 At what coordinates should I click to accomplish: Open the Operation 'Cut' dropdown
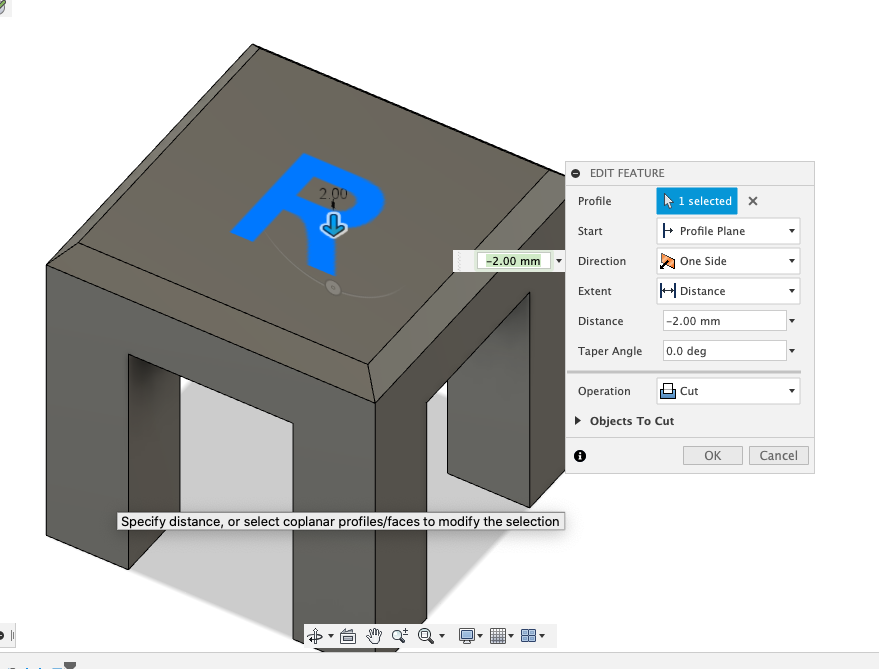pos(728,391)
